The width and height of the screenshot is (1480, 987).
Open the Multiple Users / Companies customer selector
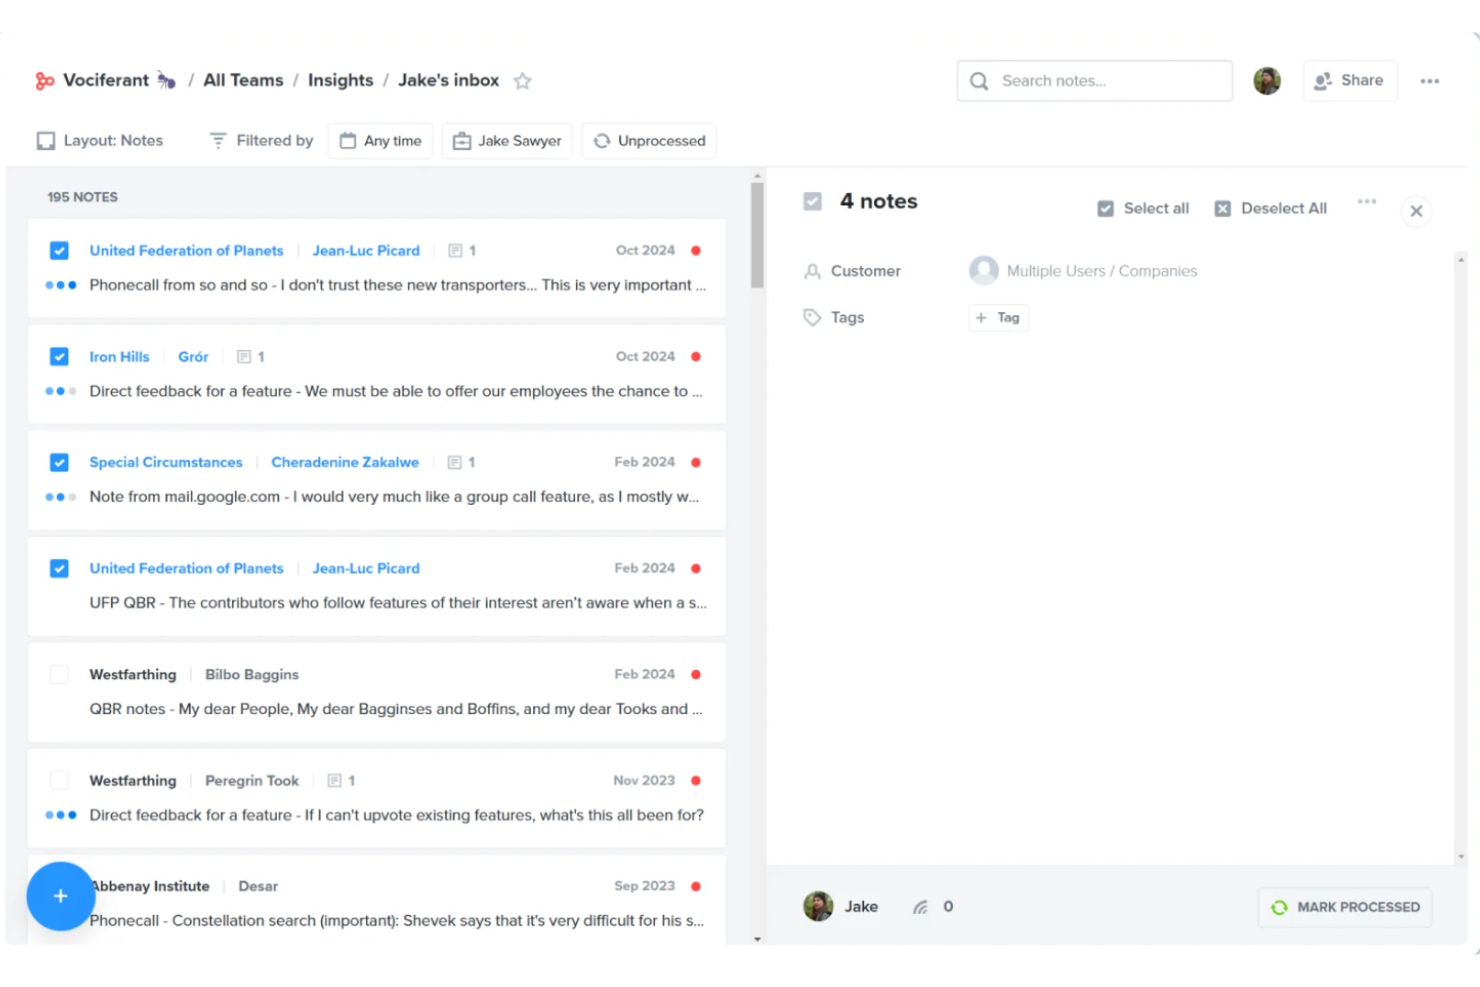(x=1083, y=271)
